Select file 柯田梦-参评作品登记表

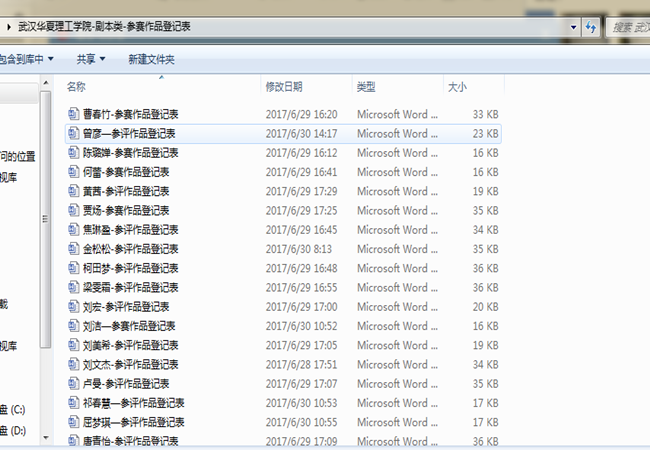click(130, 268)
